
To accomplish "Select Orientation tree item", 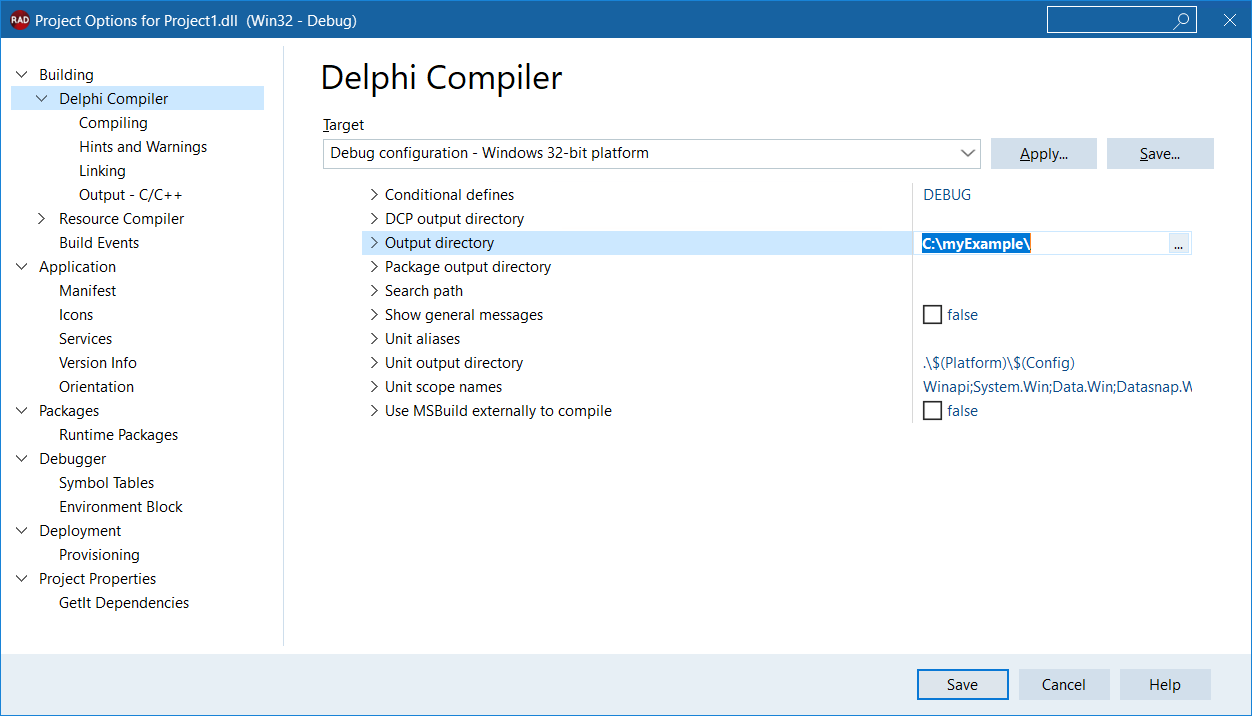I will [x=96, y=387].
